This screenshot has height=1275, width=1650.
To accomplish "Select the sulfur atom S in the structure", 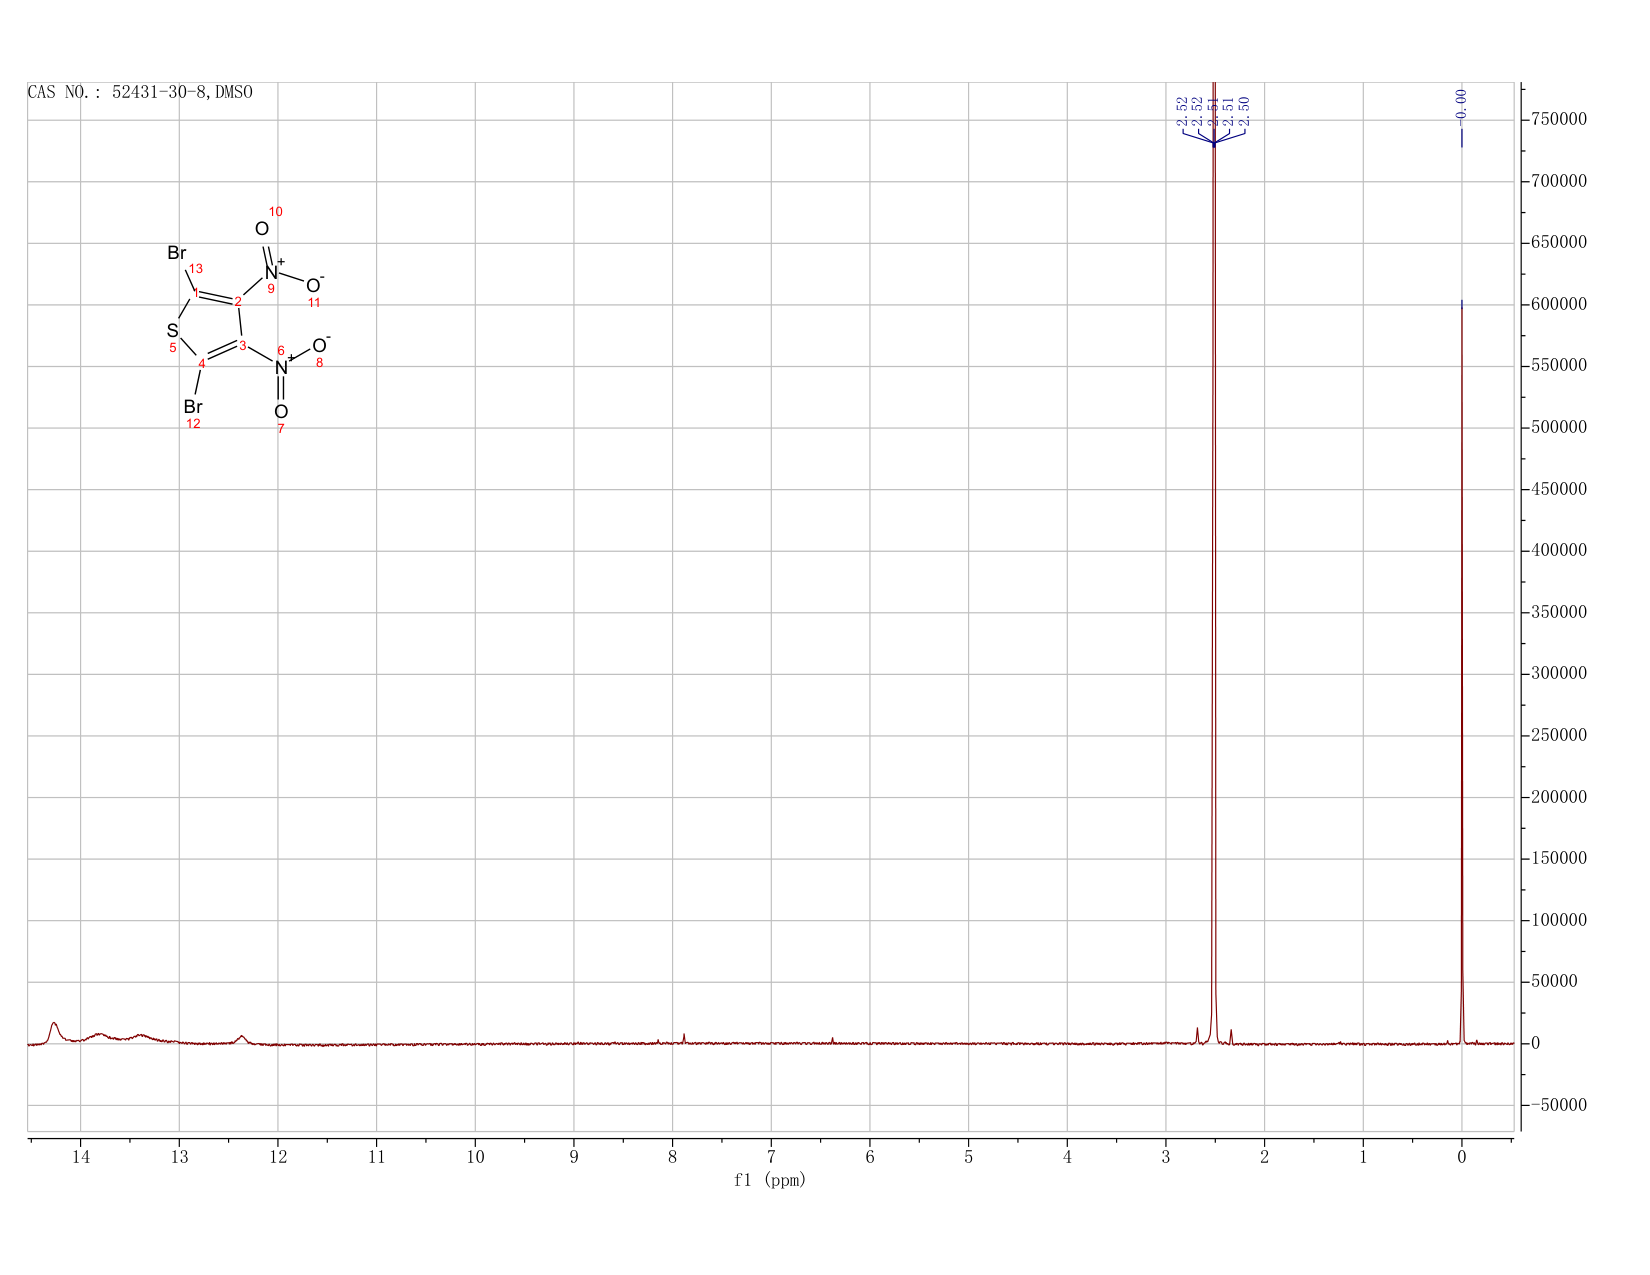I will pos(172,330).
